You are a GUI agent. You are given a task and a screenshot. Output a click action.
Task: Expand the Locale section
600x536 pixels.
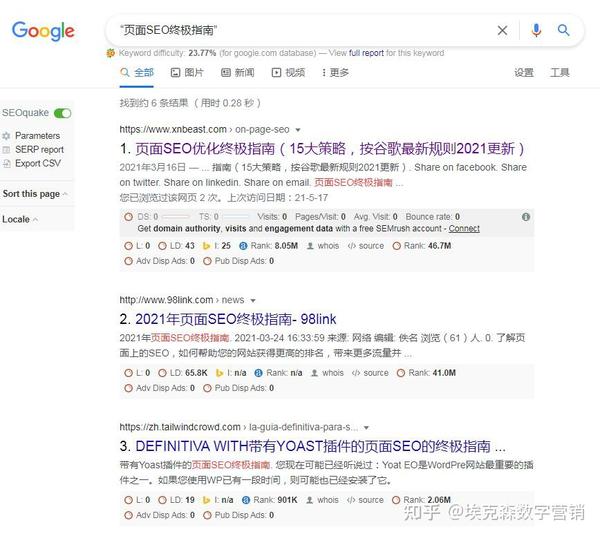pos(20,219)
